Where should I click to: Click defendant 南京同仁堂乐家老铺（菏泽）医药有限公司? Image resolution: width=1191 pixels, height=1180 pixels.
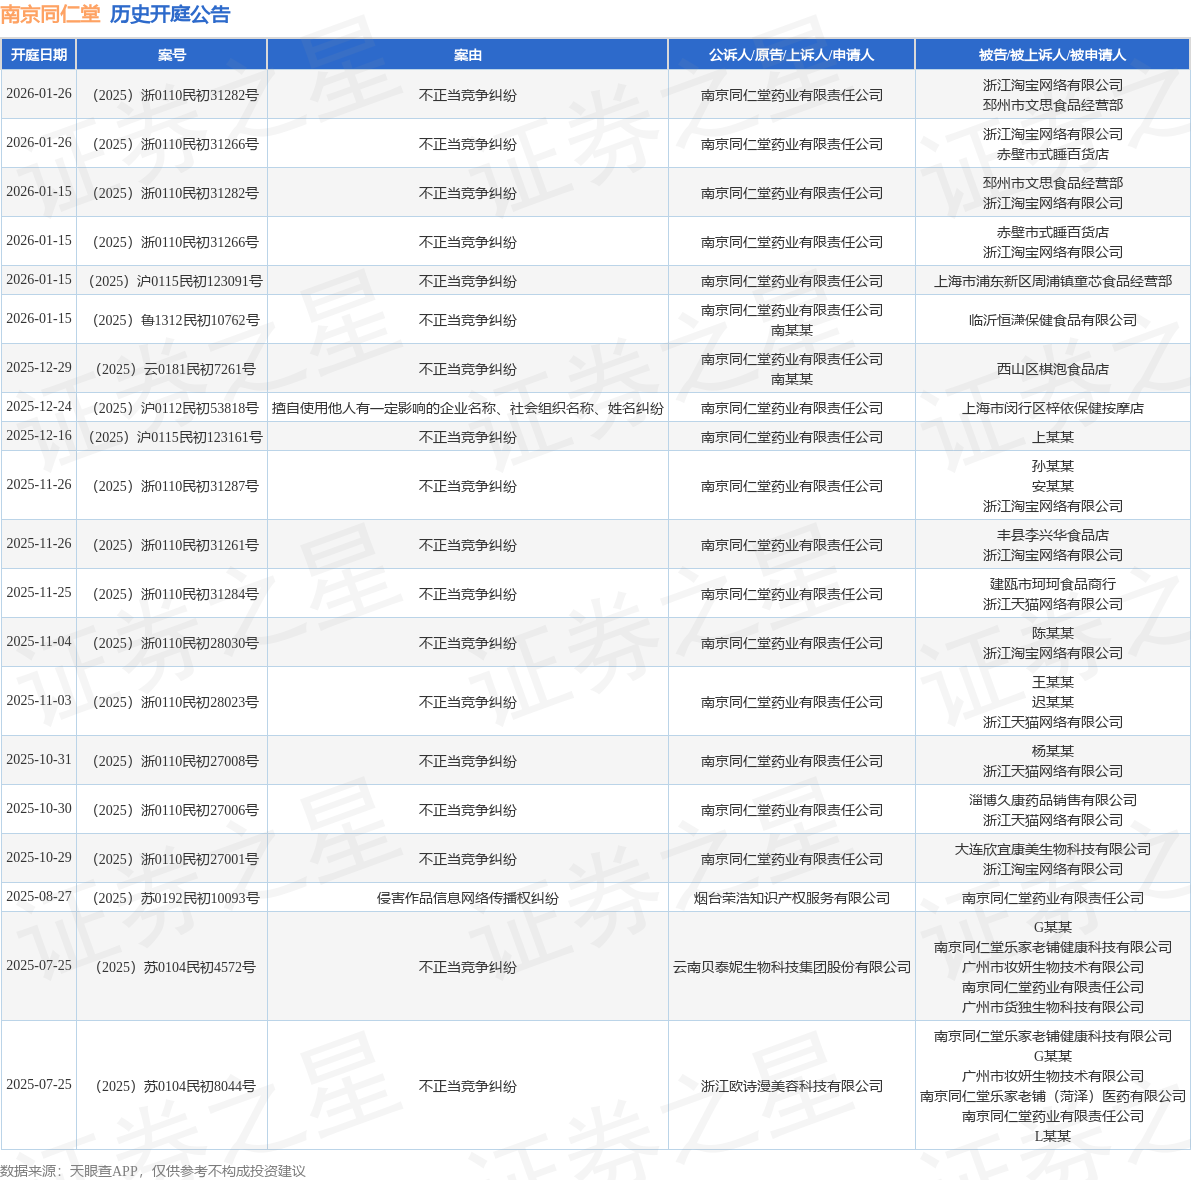1053,1096
